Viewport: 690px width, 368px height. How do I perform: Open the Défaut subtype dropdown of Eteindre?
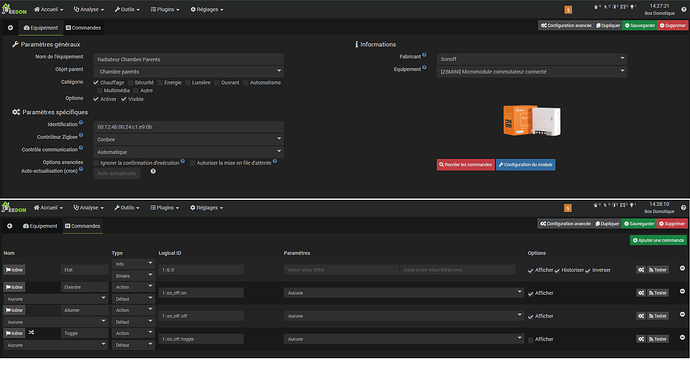(x=133, y=298)
